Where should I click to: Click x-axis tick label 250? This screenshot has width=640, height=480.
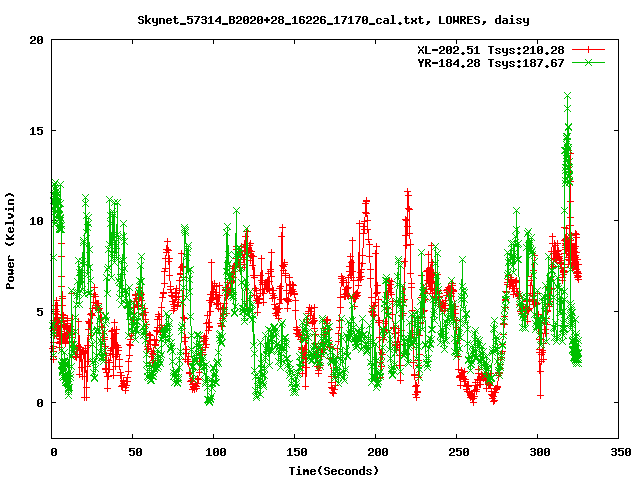[458, 452]
